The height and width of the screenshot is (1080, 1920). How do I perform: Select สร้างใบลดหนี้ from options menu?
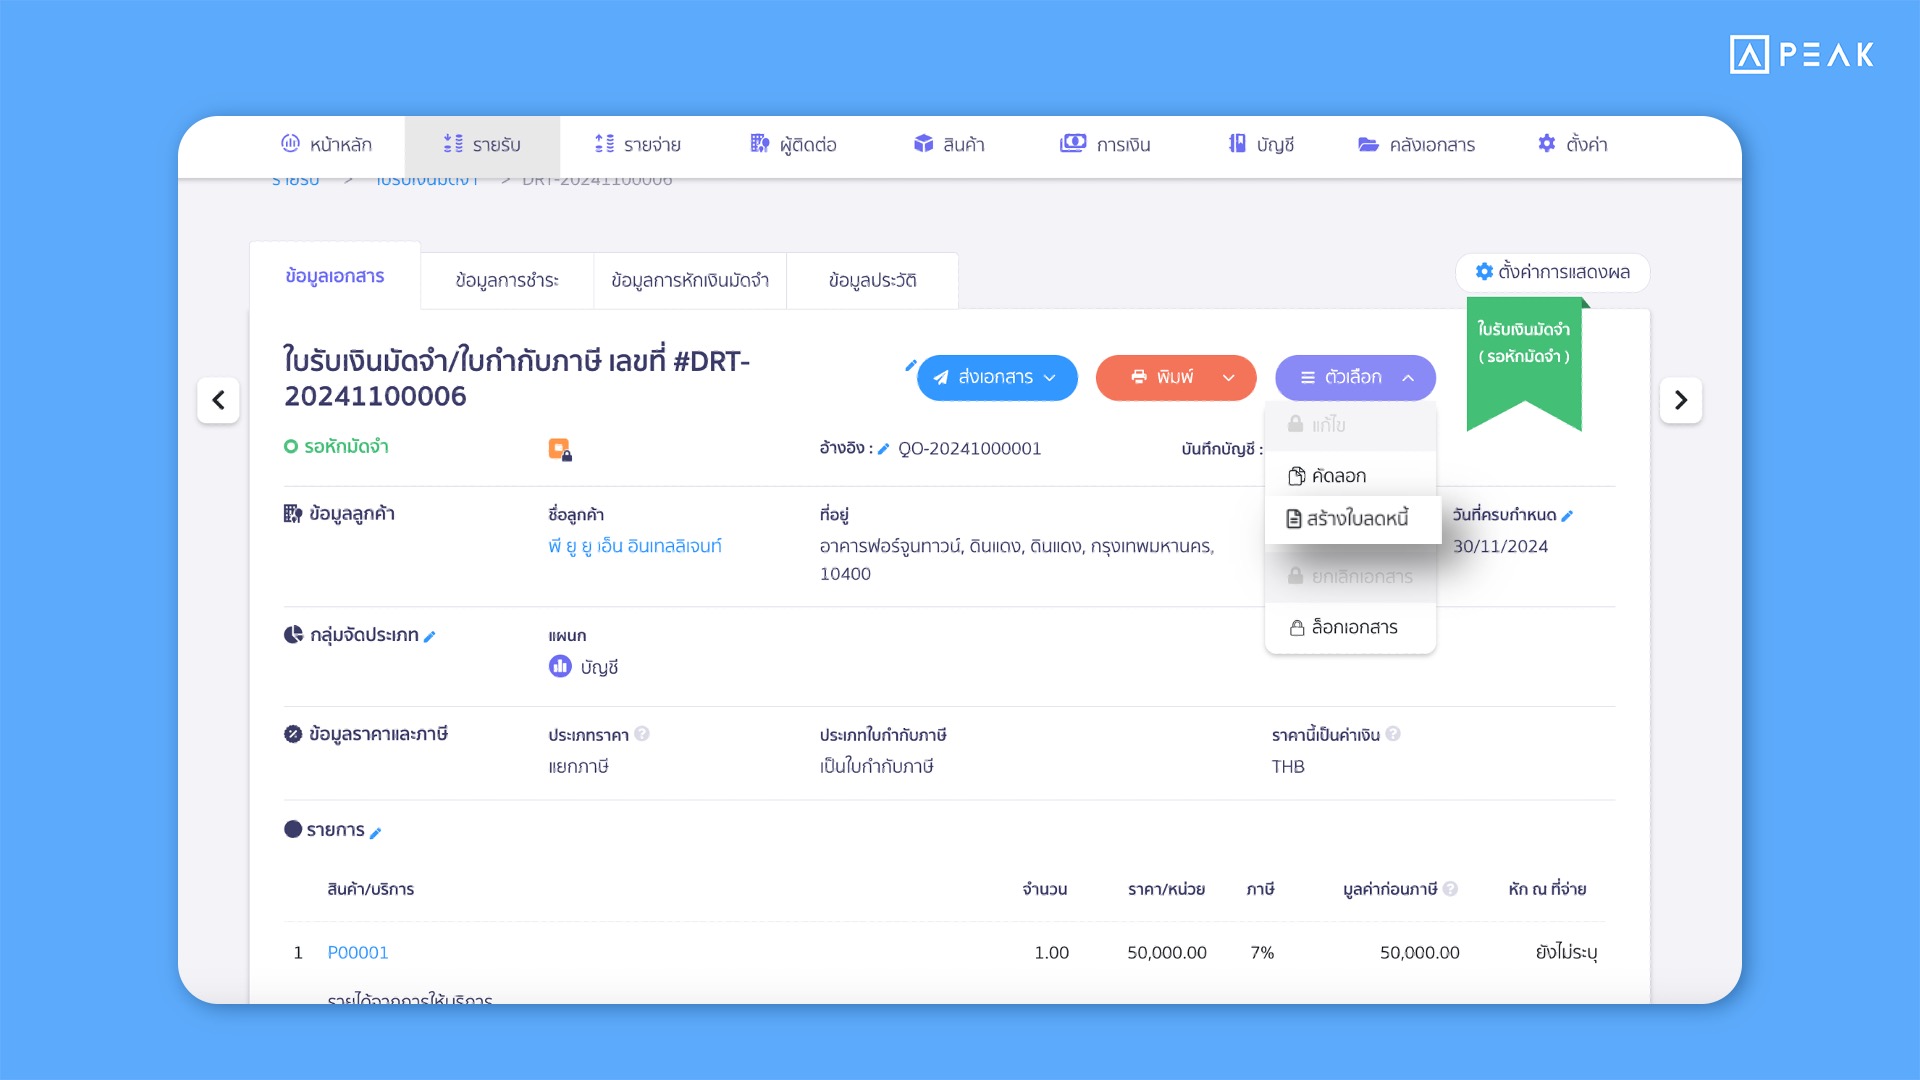pyautogui.click(x=1352, y=519)
